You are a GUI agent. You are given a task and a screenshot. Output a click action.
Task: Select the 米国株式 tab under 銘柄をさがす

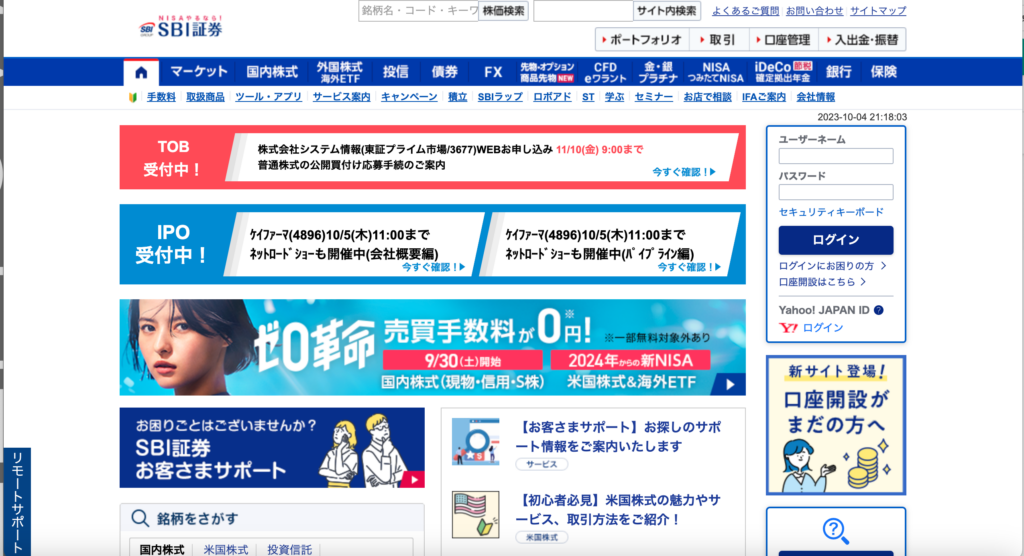pyautogui.click(x=225, y=549)
